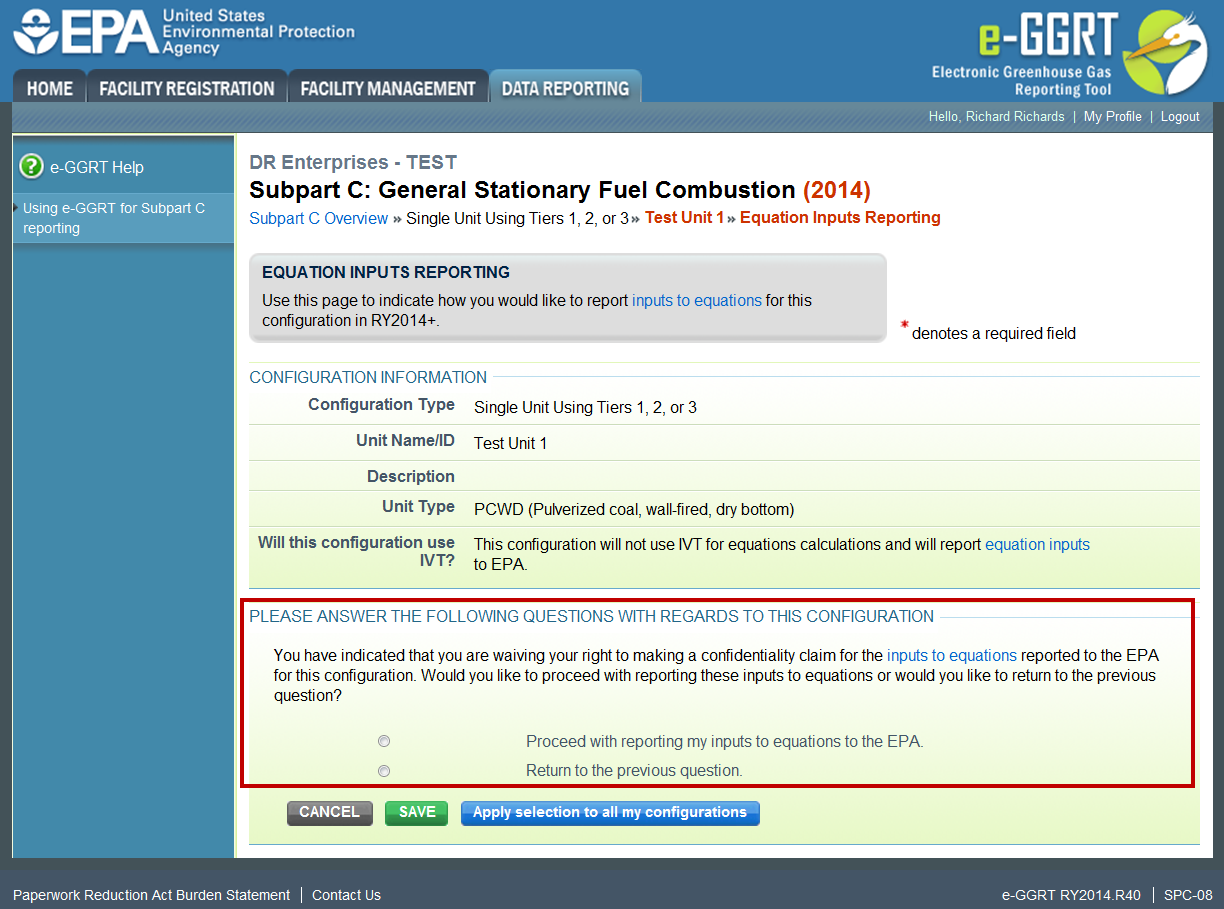Apply selection to all my configurations
The height and width of the screenshot is (909, 1224).
pos(610,812)
